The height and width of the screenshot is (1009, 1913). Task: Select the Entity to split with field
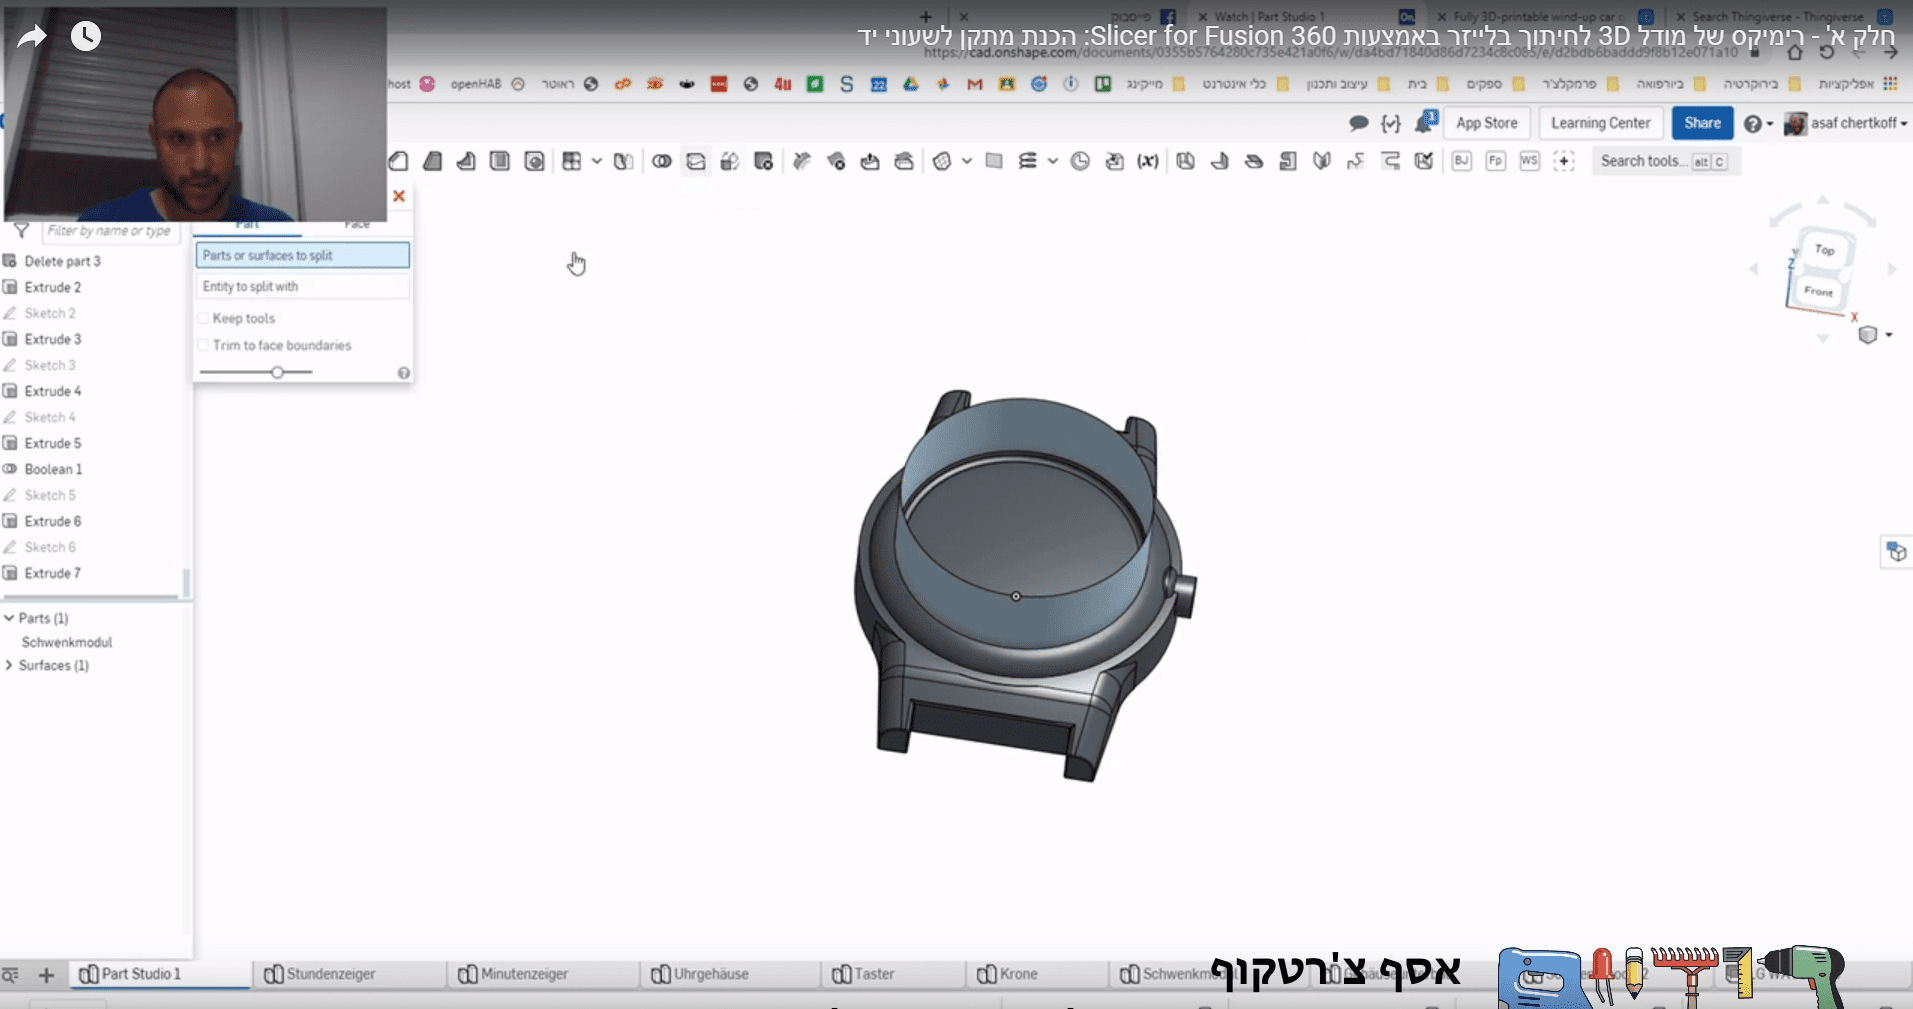point(303,286)
